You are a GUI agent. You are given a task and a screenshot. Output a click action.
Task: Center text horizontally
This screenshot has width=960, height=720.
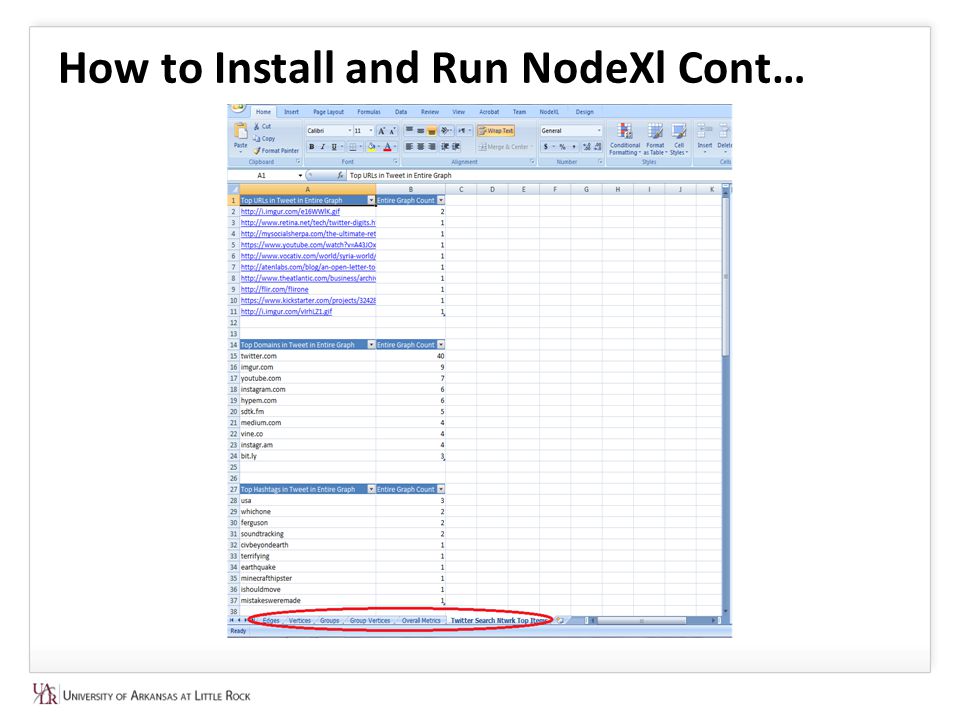pos(421,147)
